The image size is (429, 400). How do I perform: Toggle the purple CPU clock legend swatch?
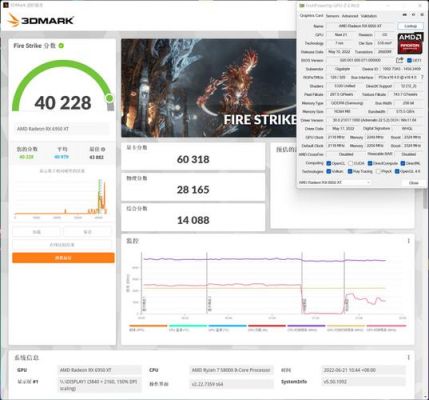point(306,326)
